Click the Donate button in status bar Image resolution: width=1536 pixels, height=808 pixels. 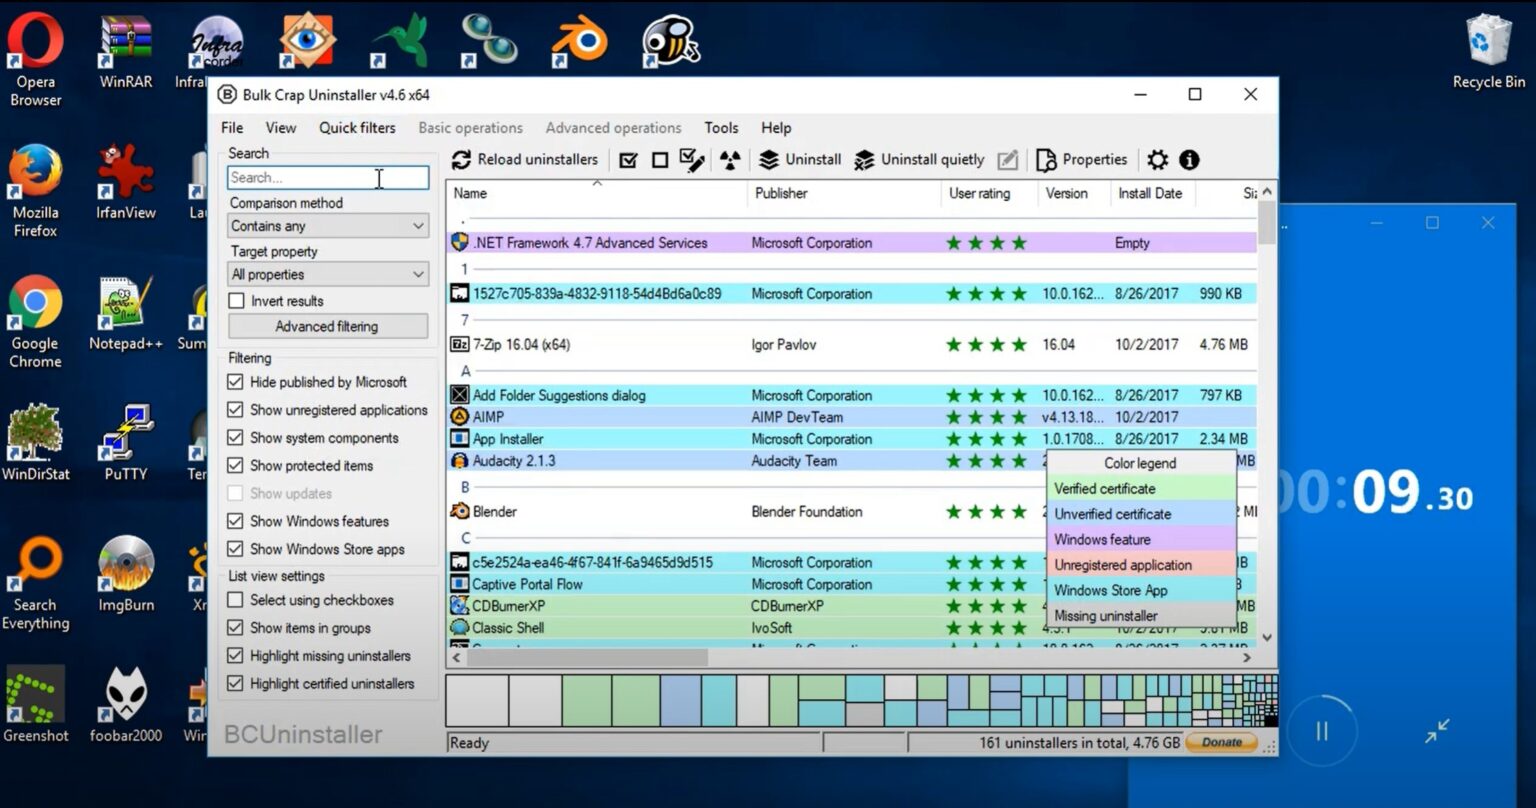click(x=1221, y=743)
